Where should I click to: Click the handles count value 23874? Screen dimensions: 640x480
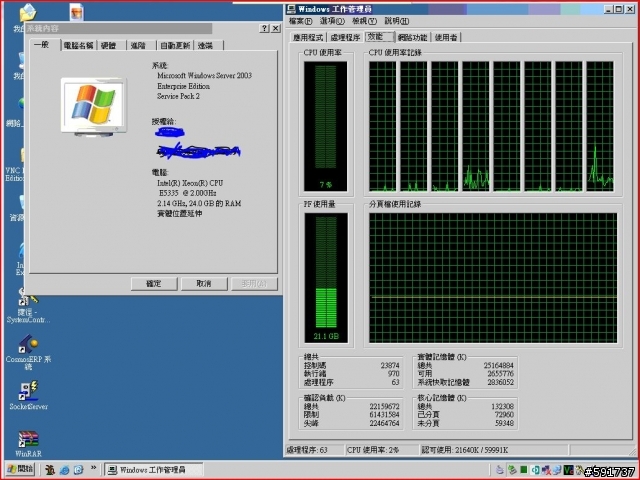[390, 366]
